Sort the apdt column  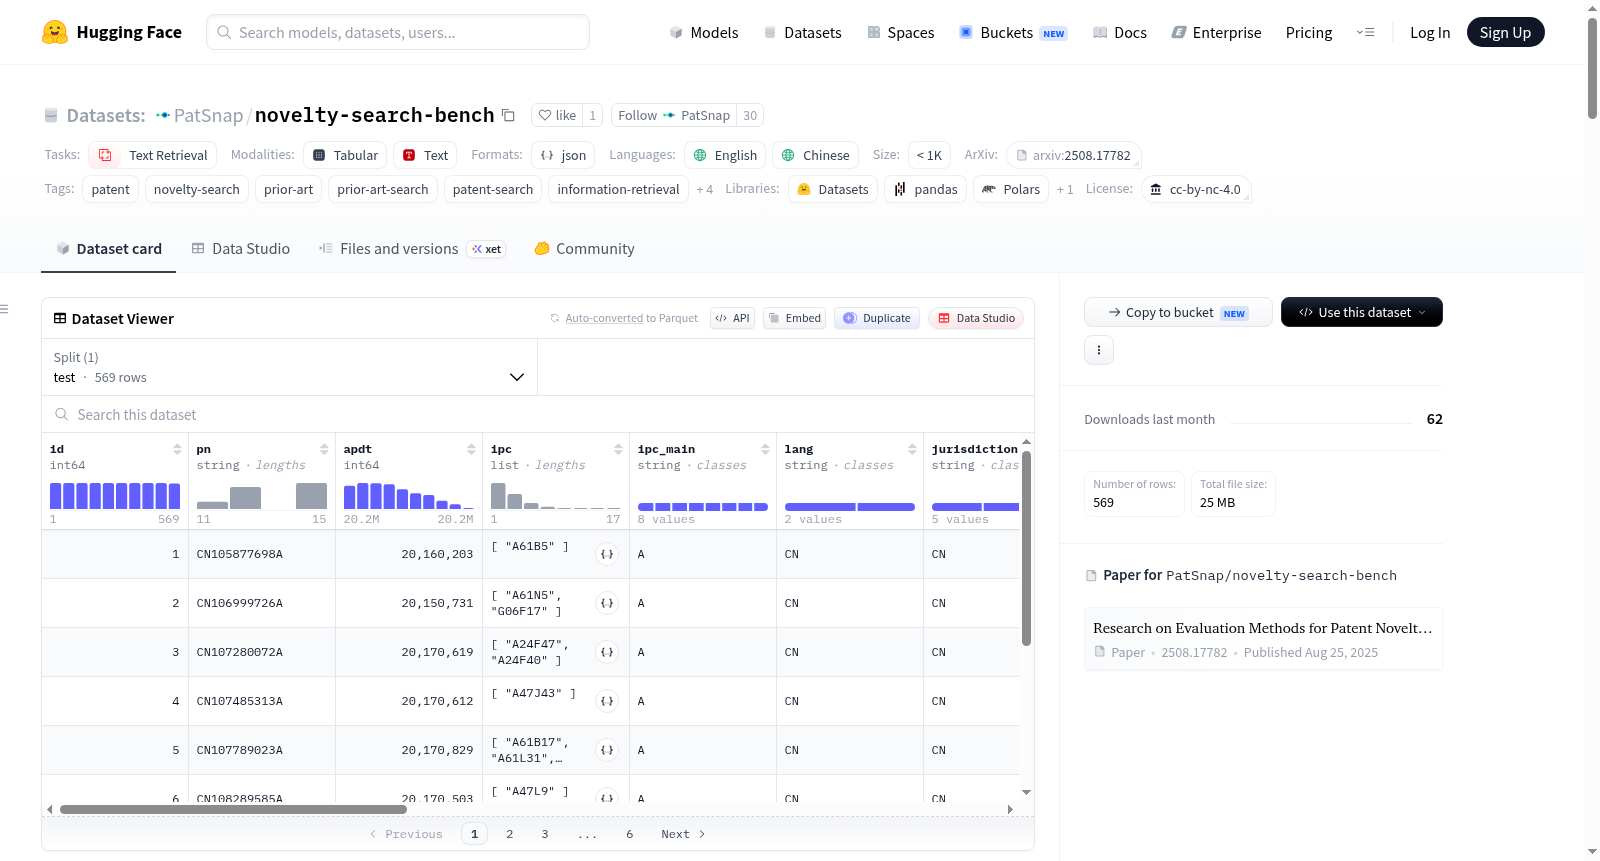coord(471,450)
